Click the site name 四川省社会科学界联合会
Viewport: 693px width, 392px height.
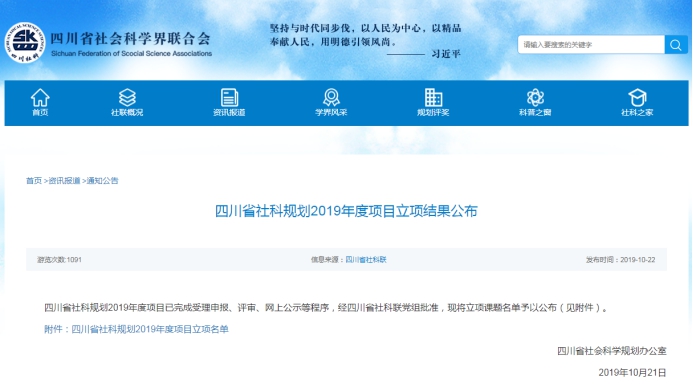point(130,38)
